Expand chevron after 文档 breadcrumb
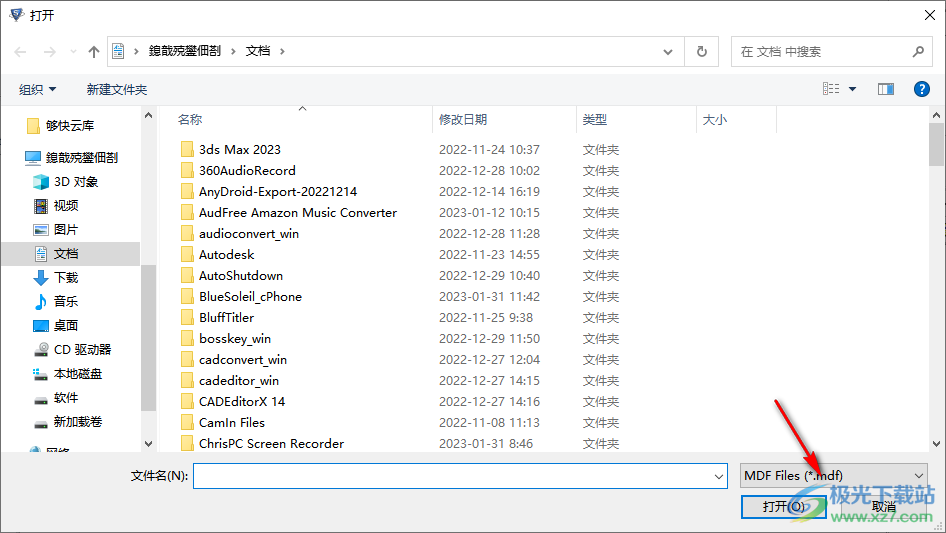 pyautogui.click(x=282, y=51)
